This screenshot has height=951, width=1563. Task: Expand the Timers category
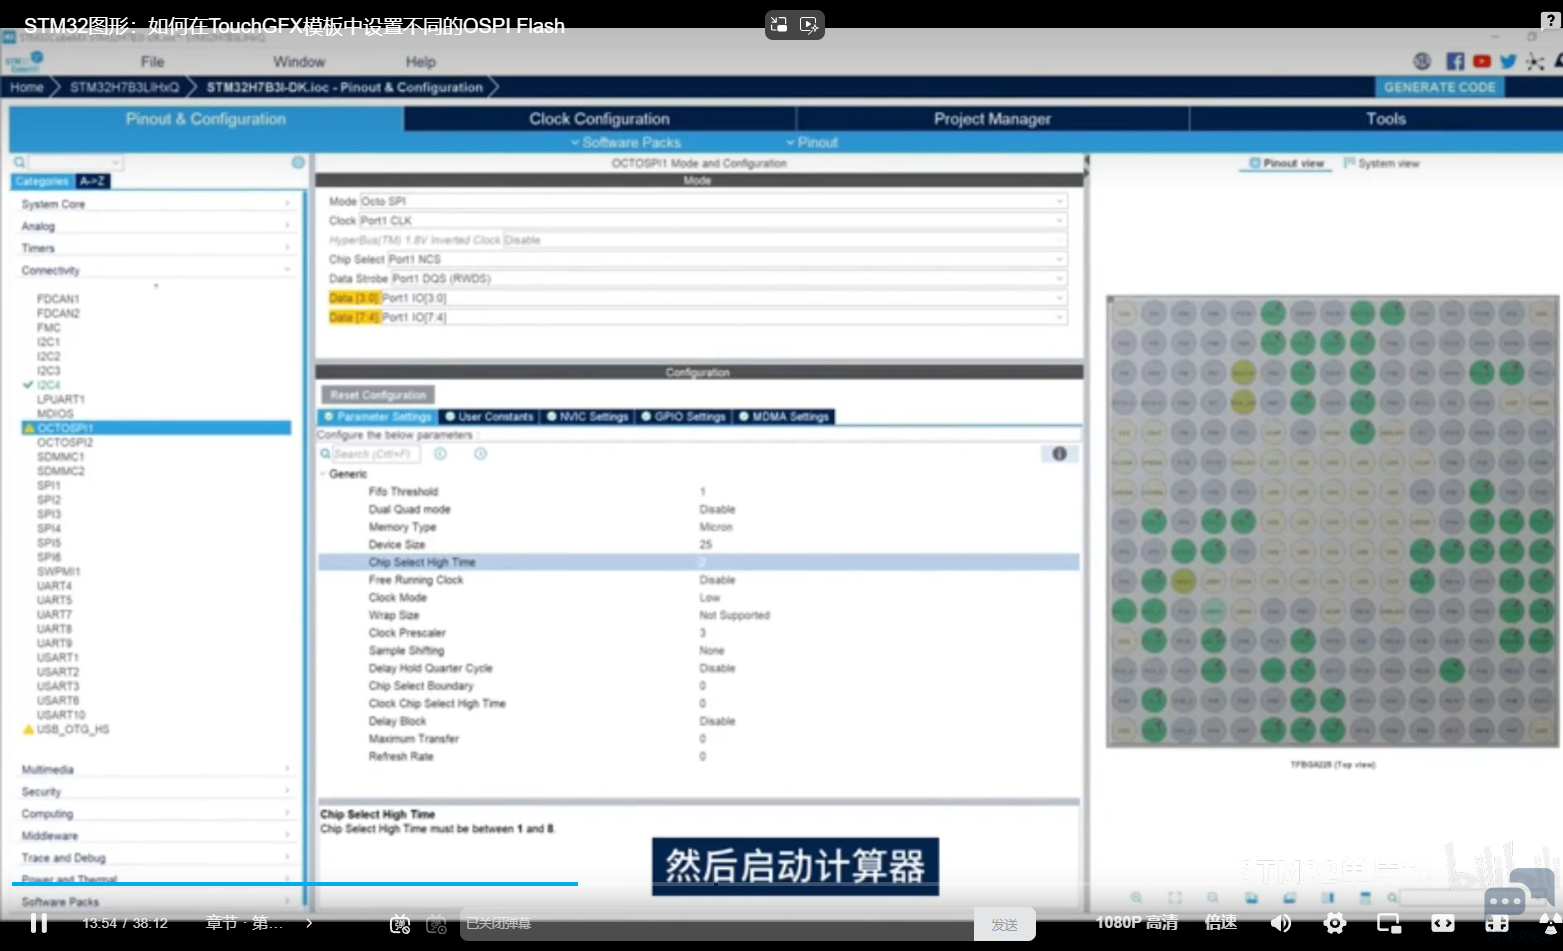[155, 248]
